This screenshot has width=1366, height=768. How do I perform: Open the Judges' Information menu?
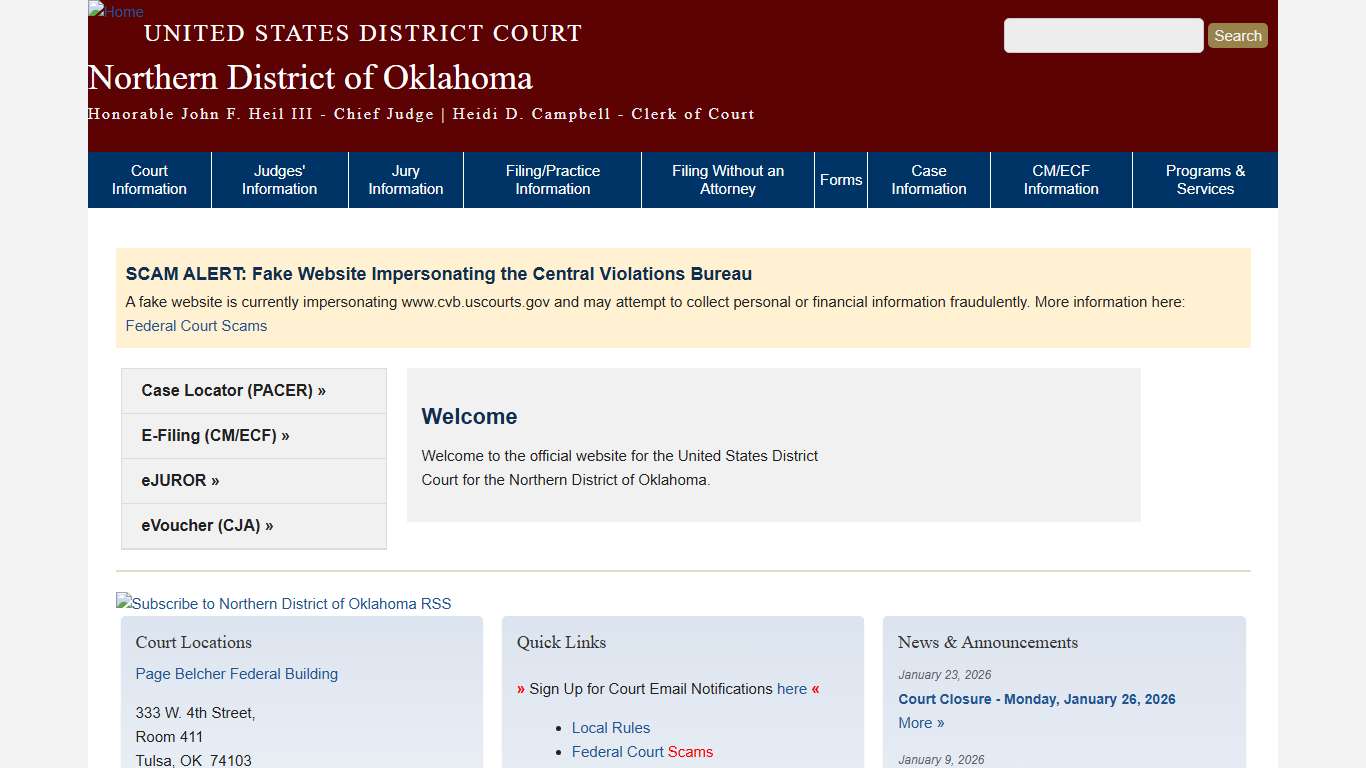point(279,179)
